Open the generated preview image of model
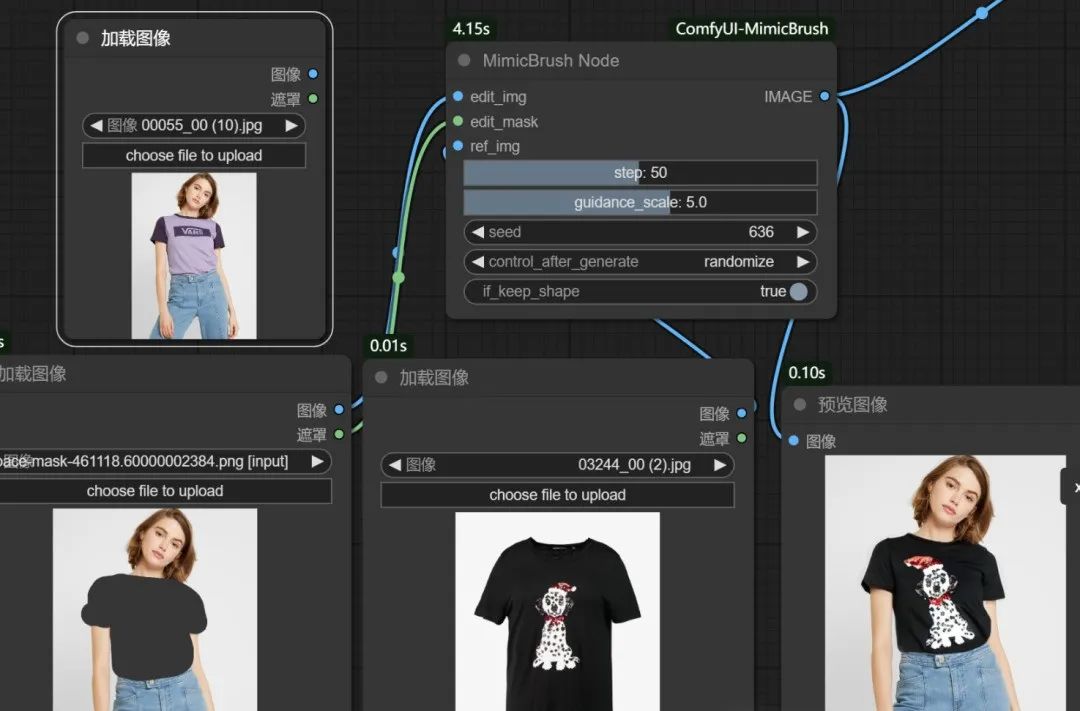The width and height of the screenshot is (1080, 711). [x=945, y=583]
